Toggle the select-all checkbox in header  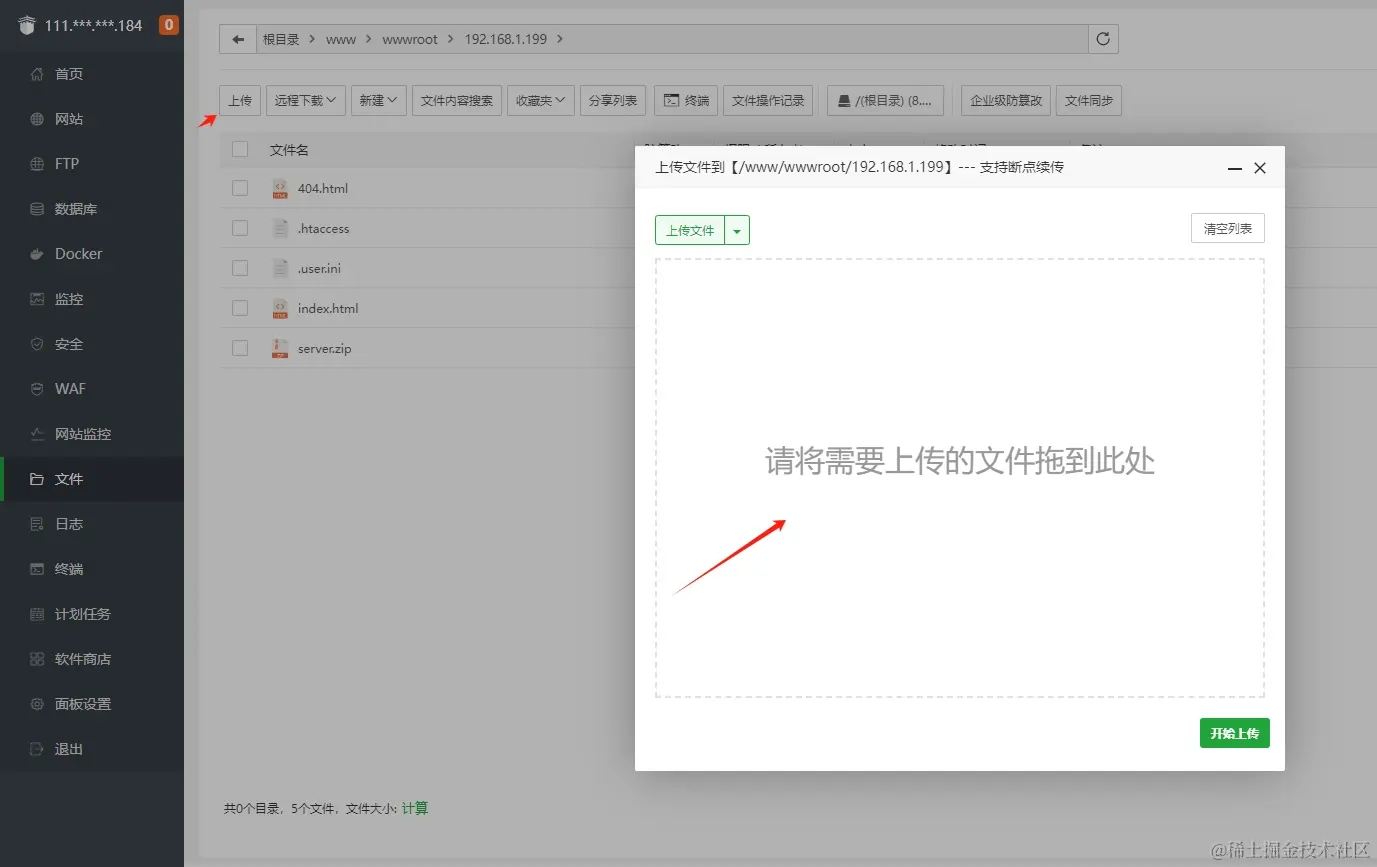pos(240,149)
